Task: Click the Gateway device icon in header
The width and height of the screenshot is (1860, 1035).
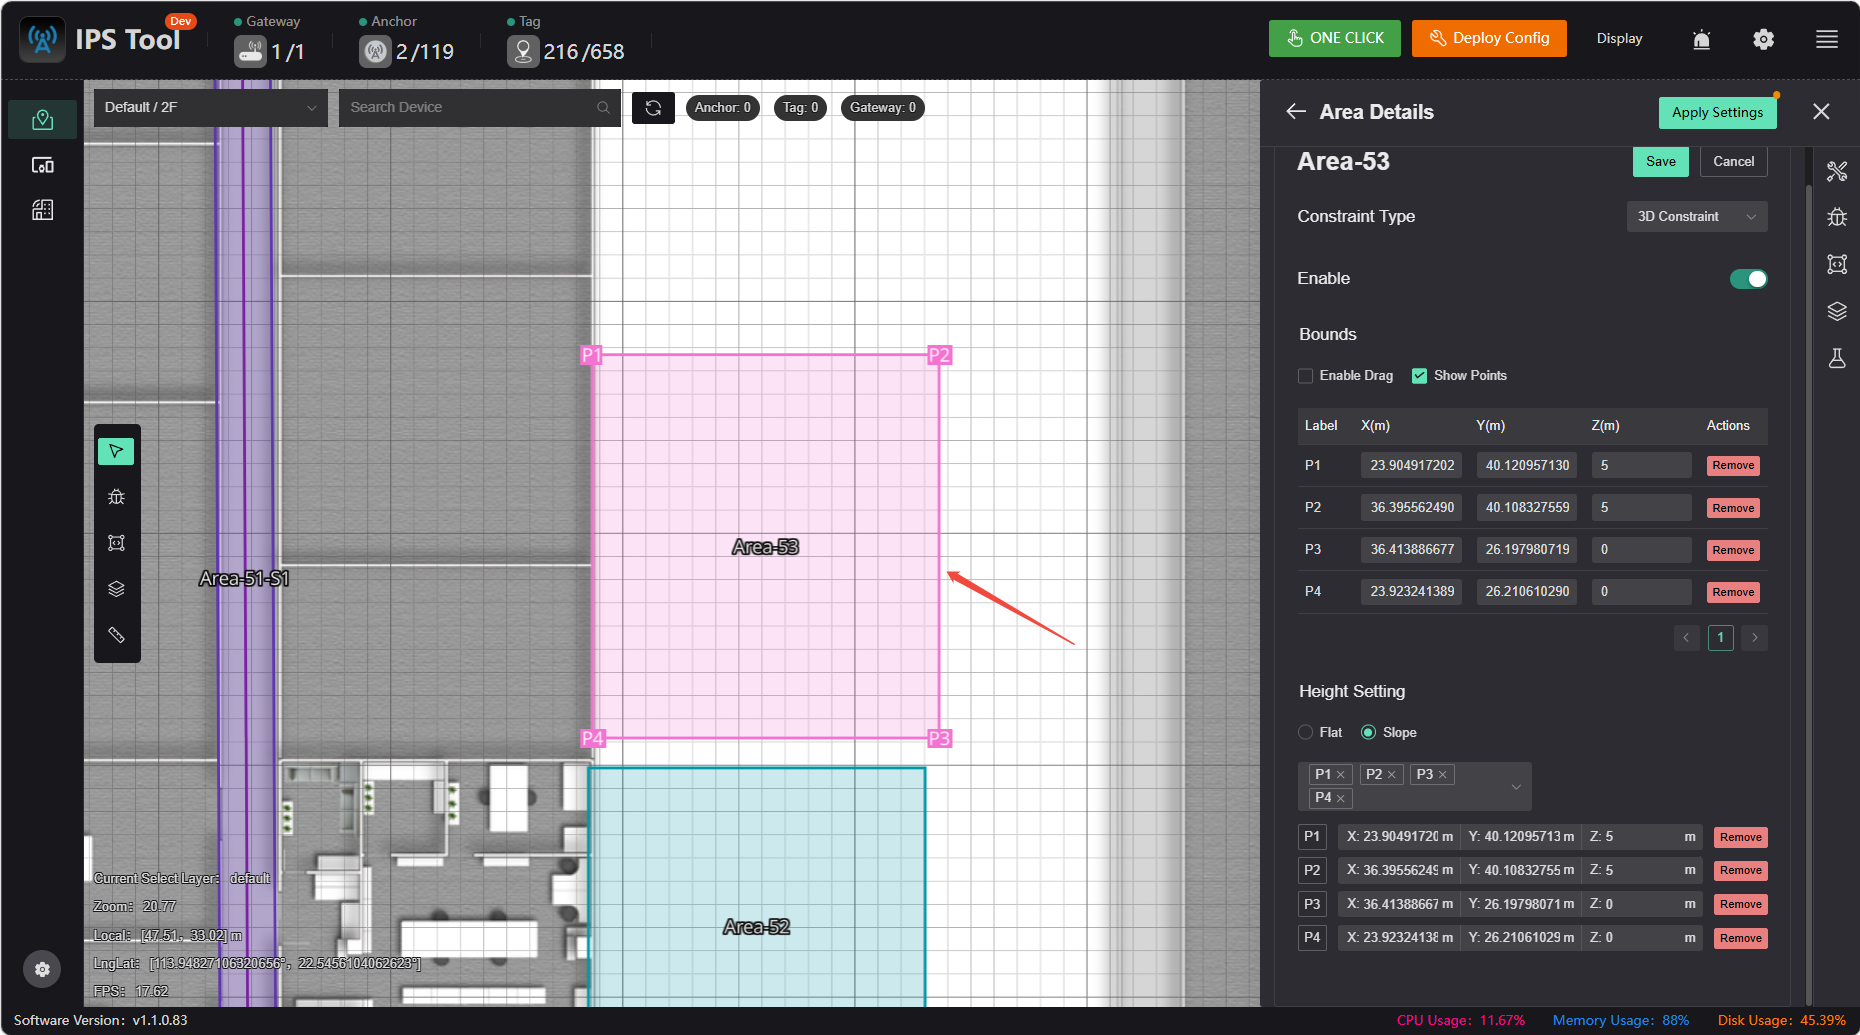Action: coord(250,51)
